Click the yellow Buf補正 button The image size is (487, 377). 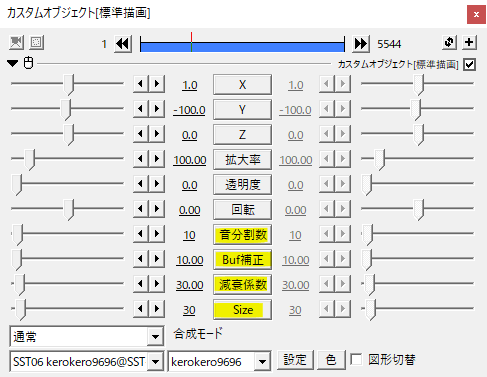click(242, 260)
